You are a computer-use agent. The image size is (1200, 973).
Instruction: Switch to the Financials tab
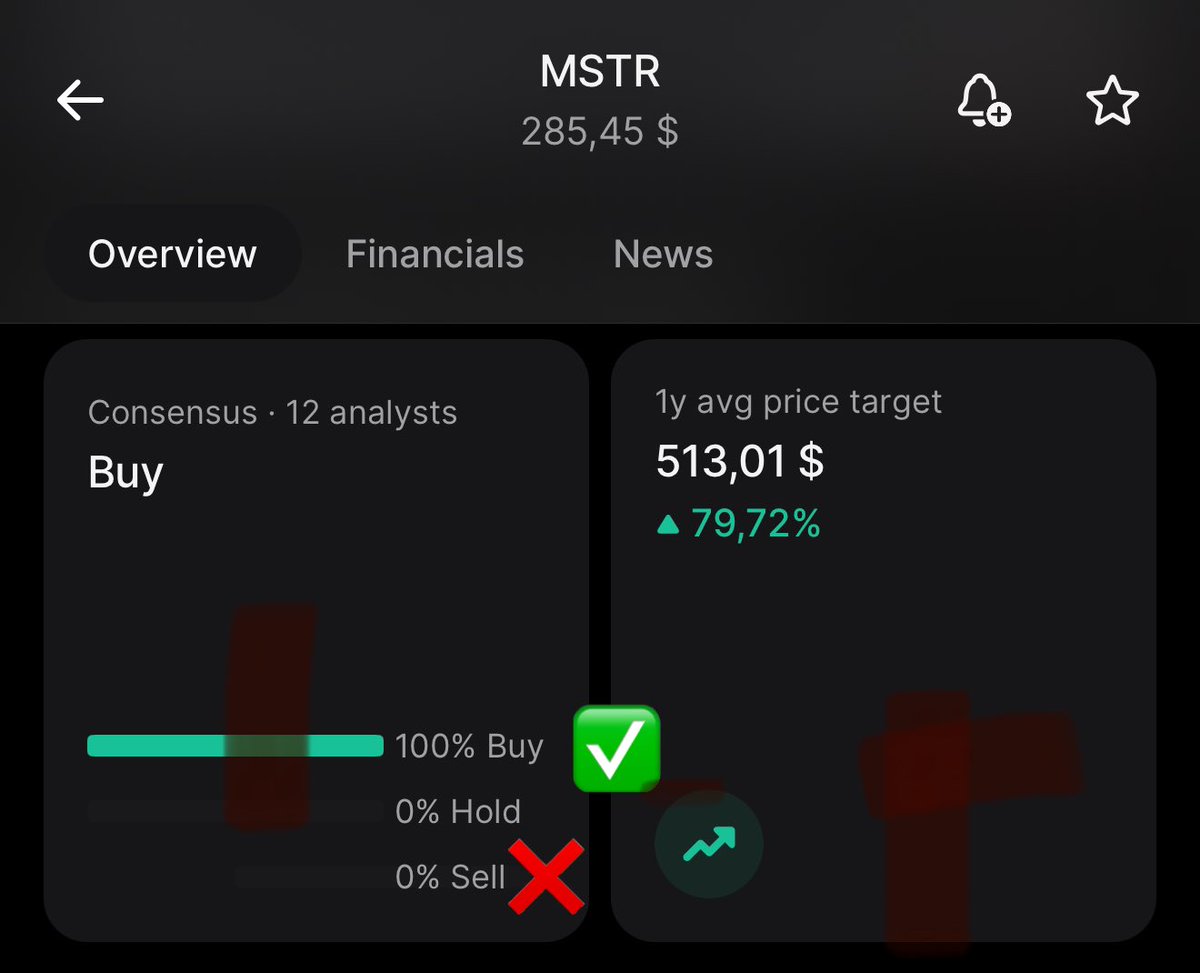pos(434,254)
